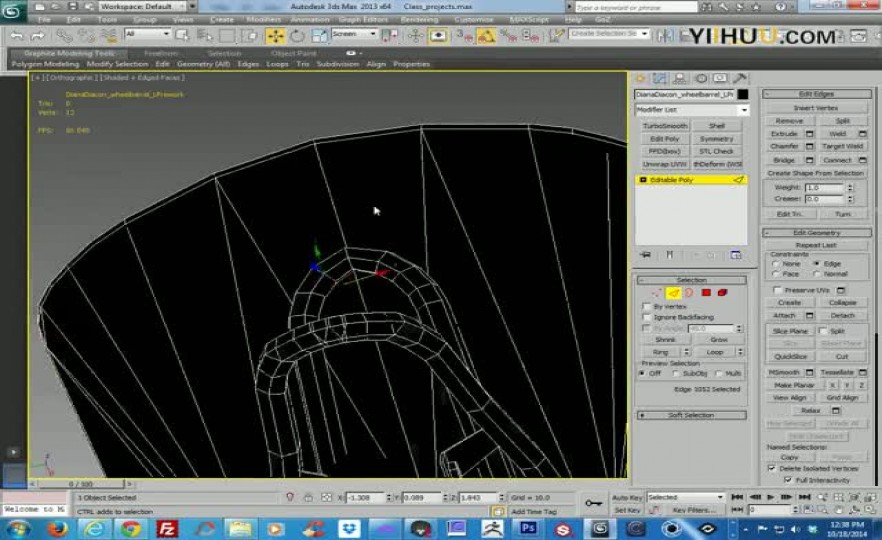Enable Ignore Backfacing checkbox
Image resolution: width=882 pixels, height=540 pixels.
[646, 317]
